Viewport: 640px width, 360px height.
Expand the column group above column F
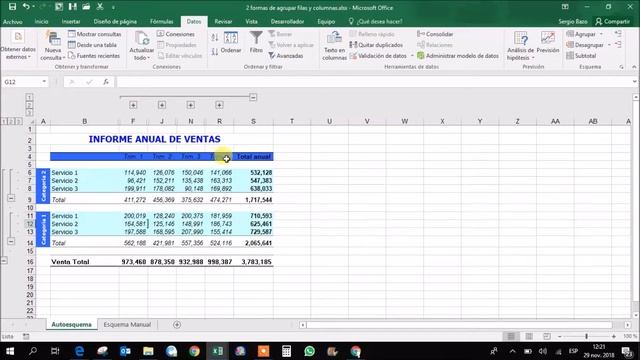pyautogui.click(x=133, y=105)
